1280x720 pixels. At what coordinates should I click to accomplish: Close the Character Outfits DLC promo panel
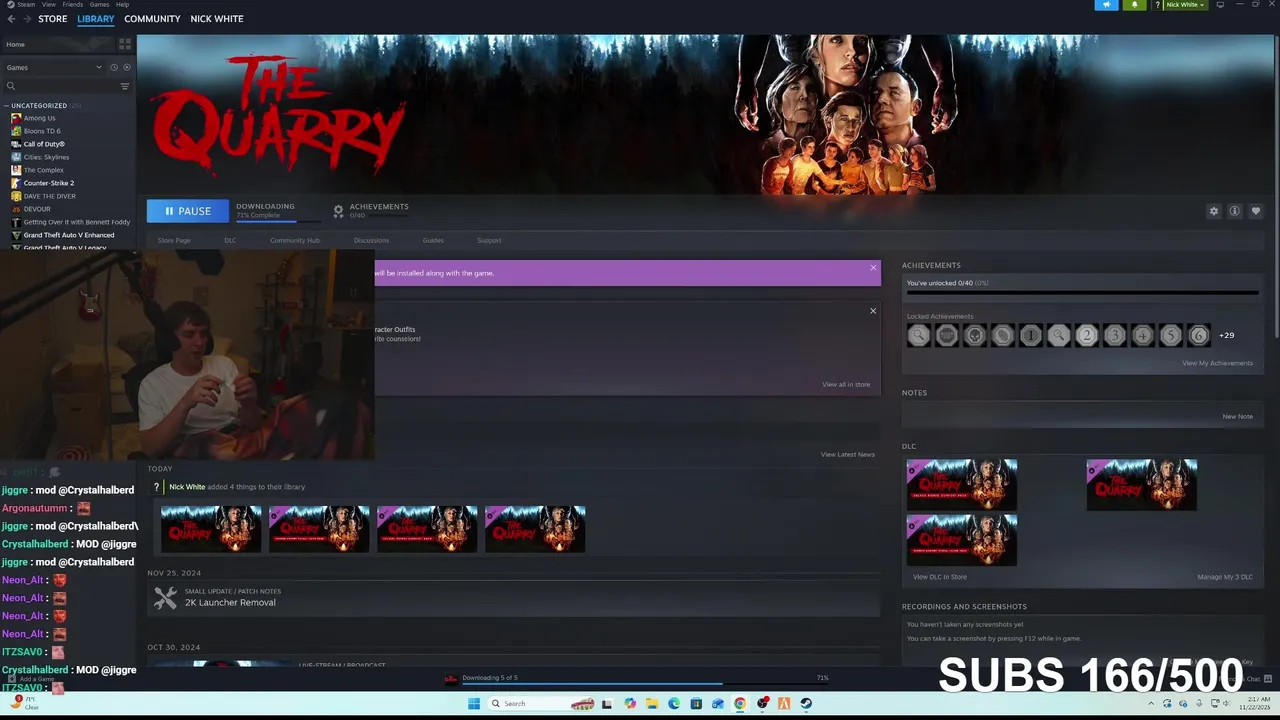[x=873, y=311]
